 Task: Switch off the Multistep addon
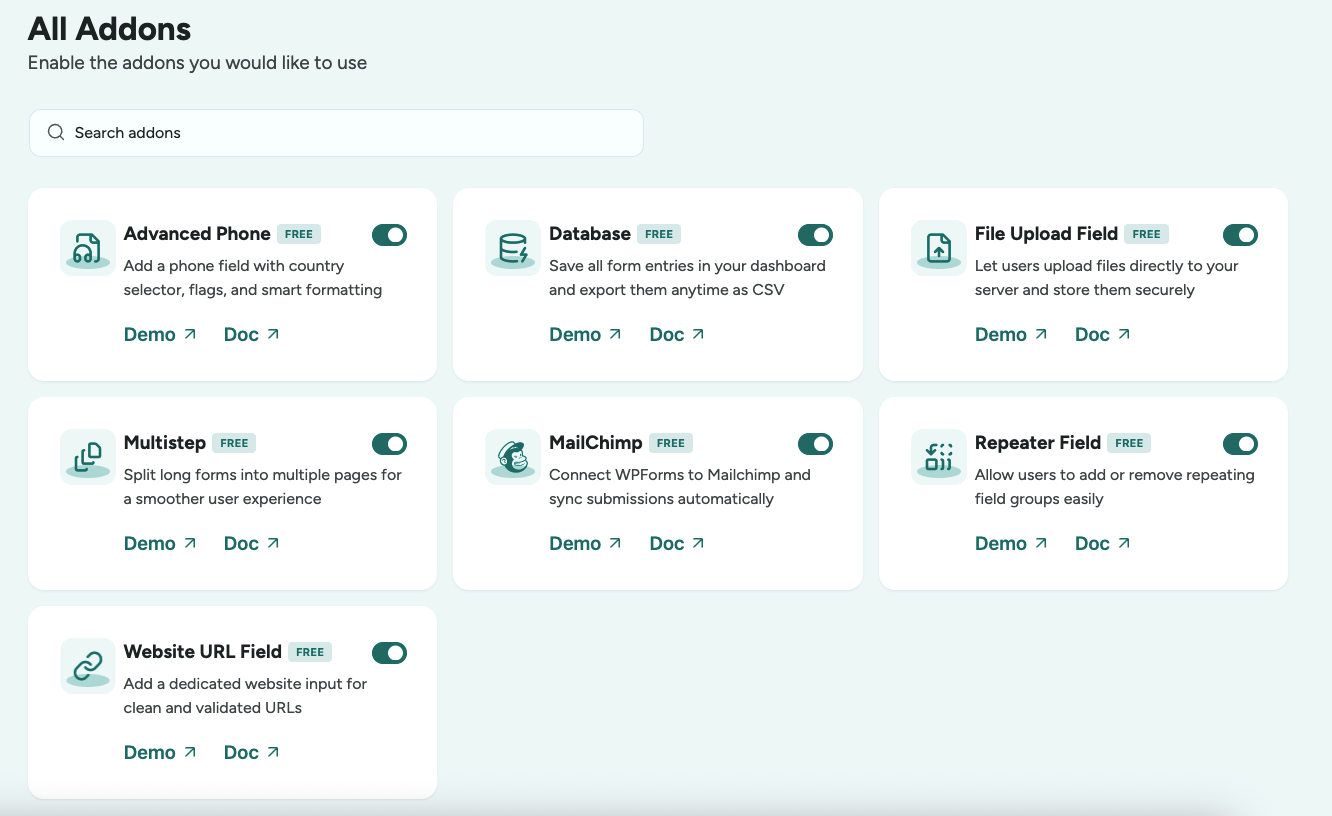(x=390, y=444)
